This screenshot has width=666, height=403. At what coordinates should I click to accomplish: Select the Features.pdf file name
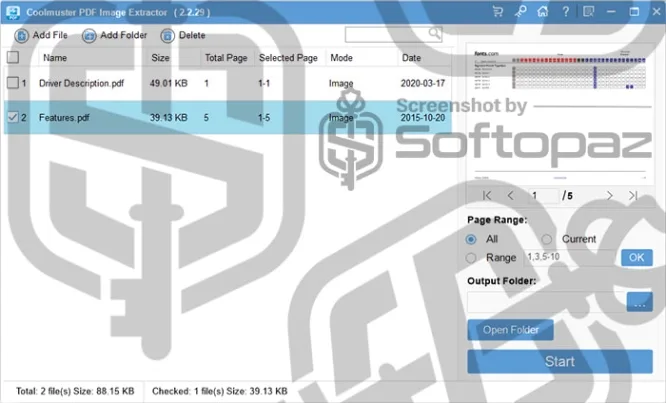pyautogui.click(x=64, y=118)
